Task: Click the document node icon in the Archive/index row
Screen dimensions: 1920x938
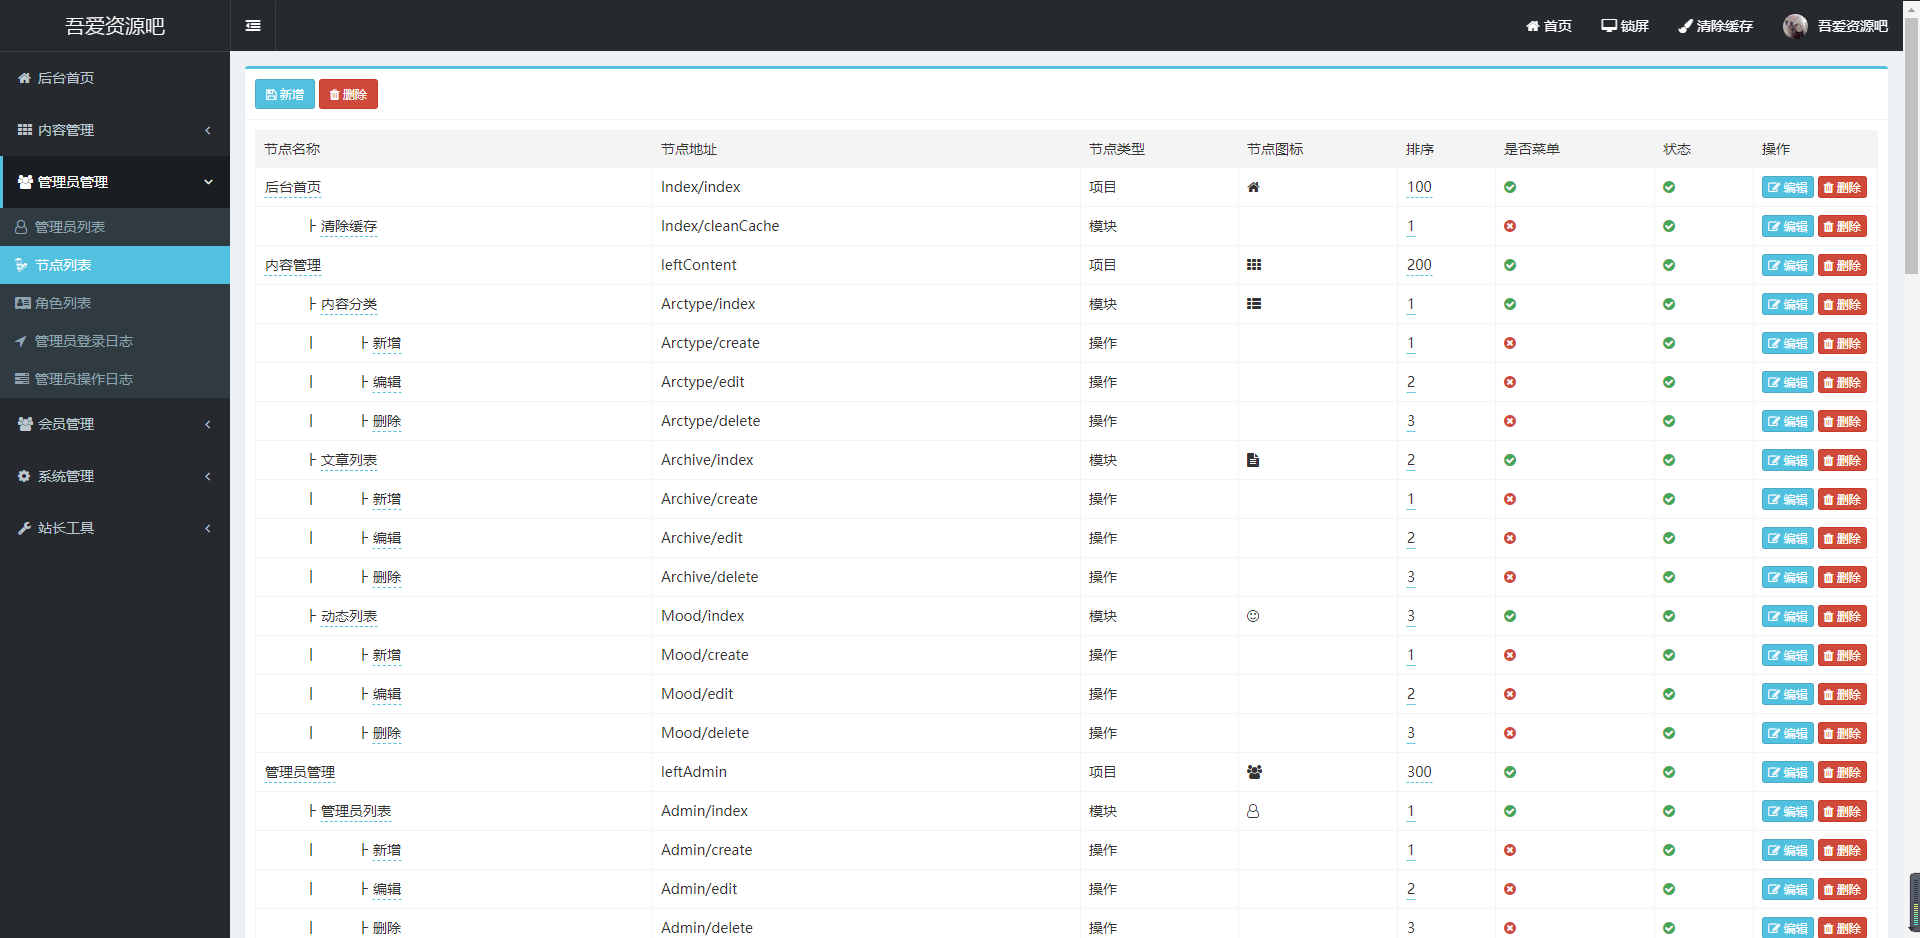Action: 1253,460
